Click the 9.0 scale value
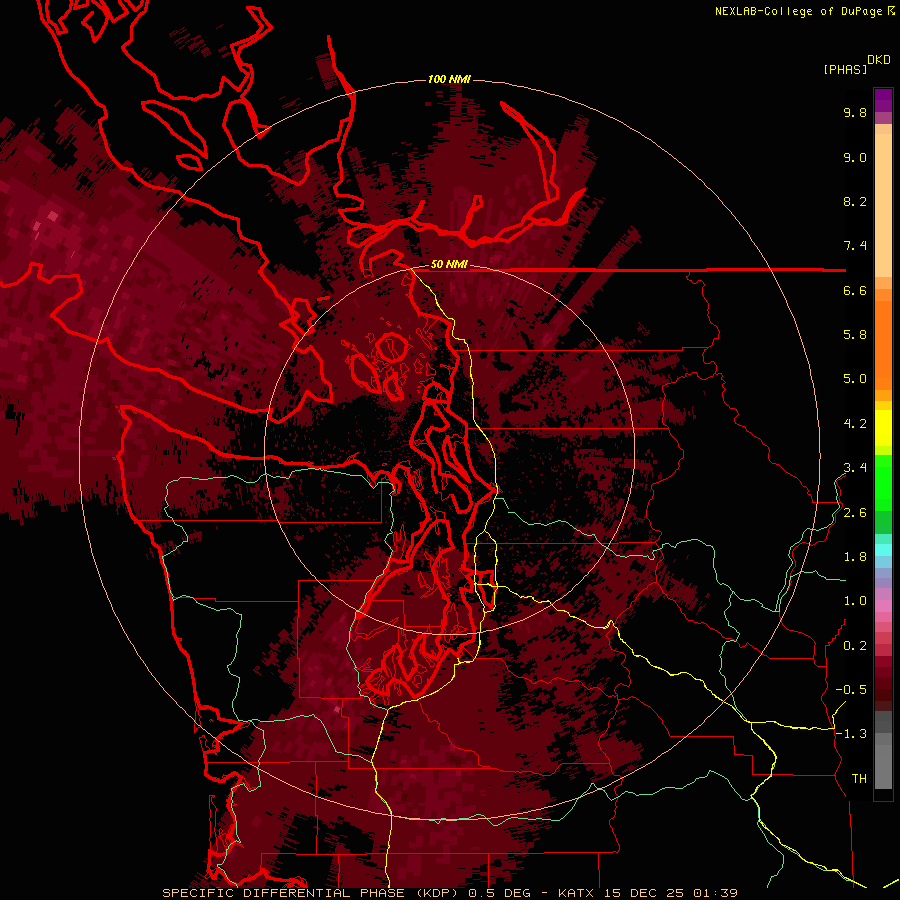Screen dimensions: 900x900 point(855,157)
